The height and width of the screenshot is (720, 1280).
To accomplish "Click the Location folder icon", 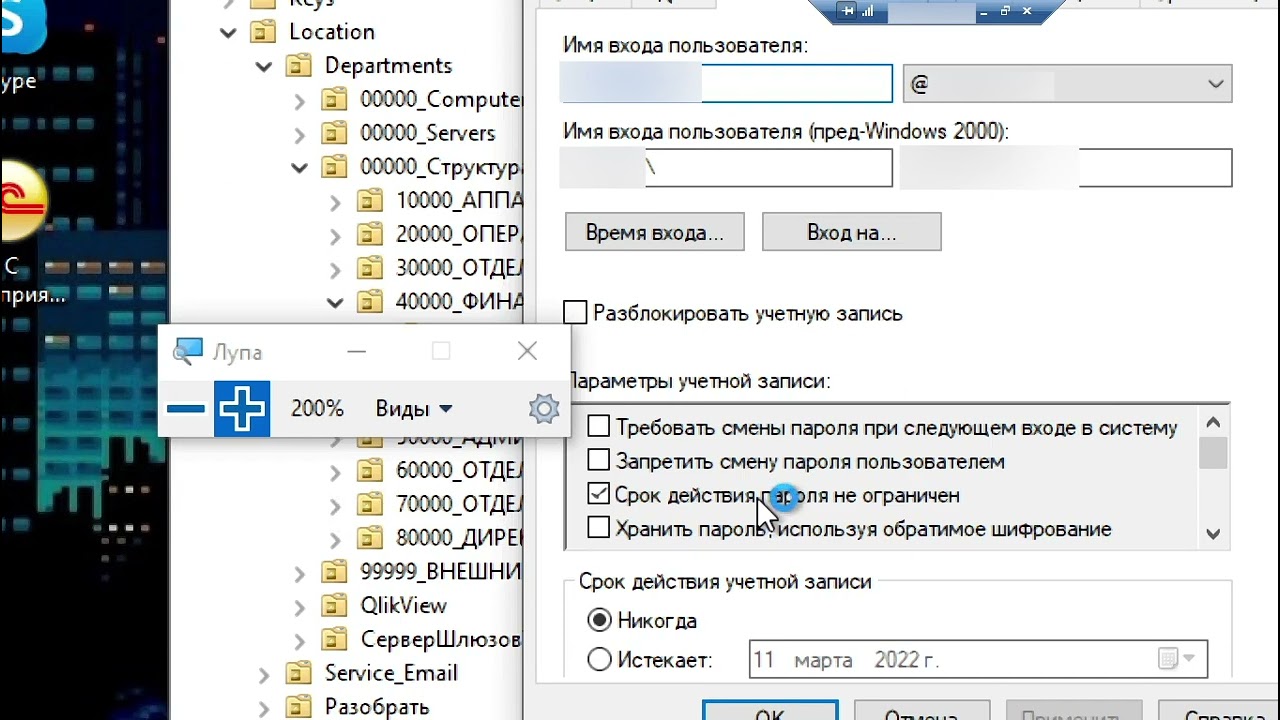I will tap(263, 32).
